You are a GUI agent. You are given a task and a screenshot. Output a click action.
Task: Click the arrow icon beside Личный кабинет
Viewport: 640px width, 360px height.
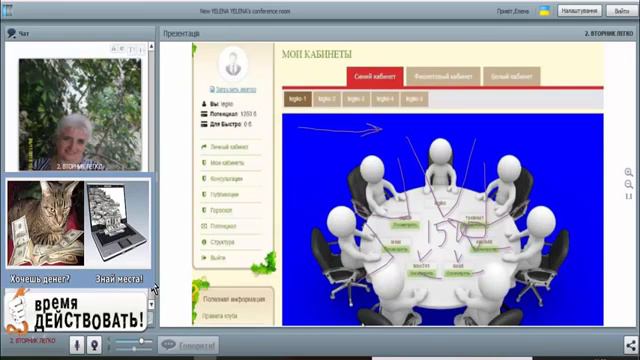(204, 147)
